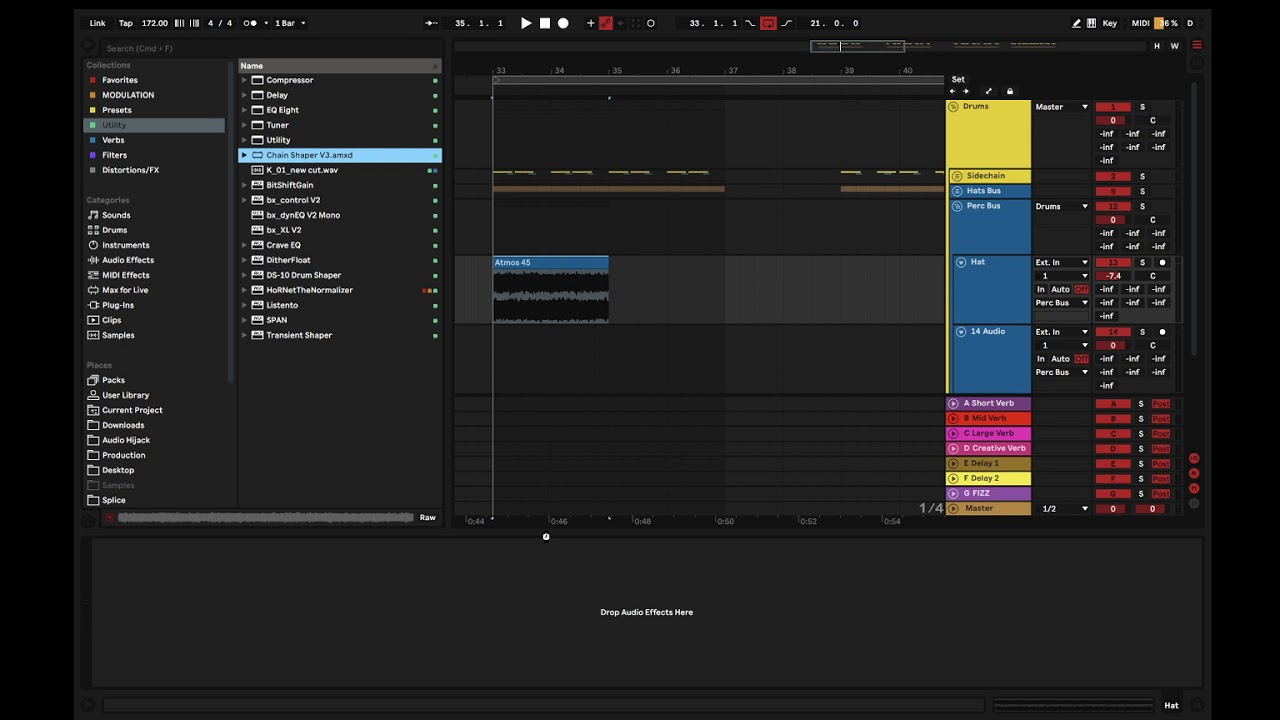
Task: Click the Tap tempo button
Action: point(126,23)
